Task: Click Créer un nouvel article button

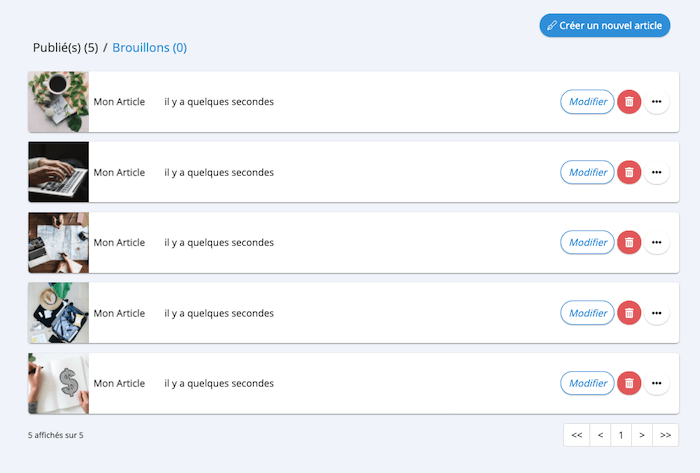Action: coord(604,25)
